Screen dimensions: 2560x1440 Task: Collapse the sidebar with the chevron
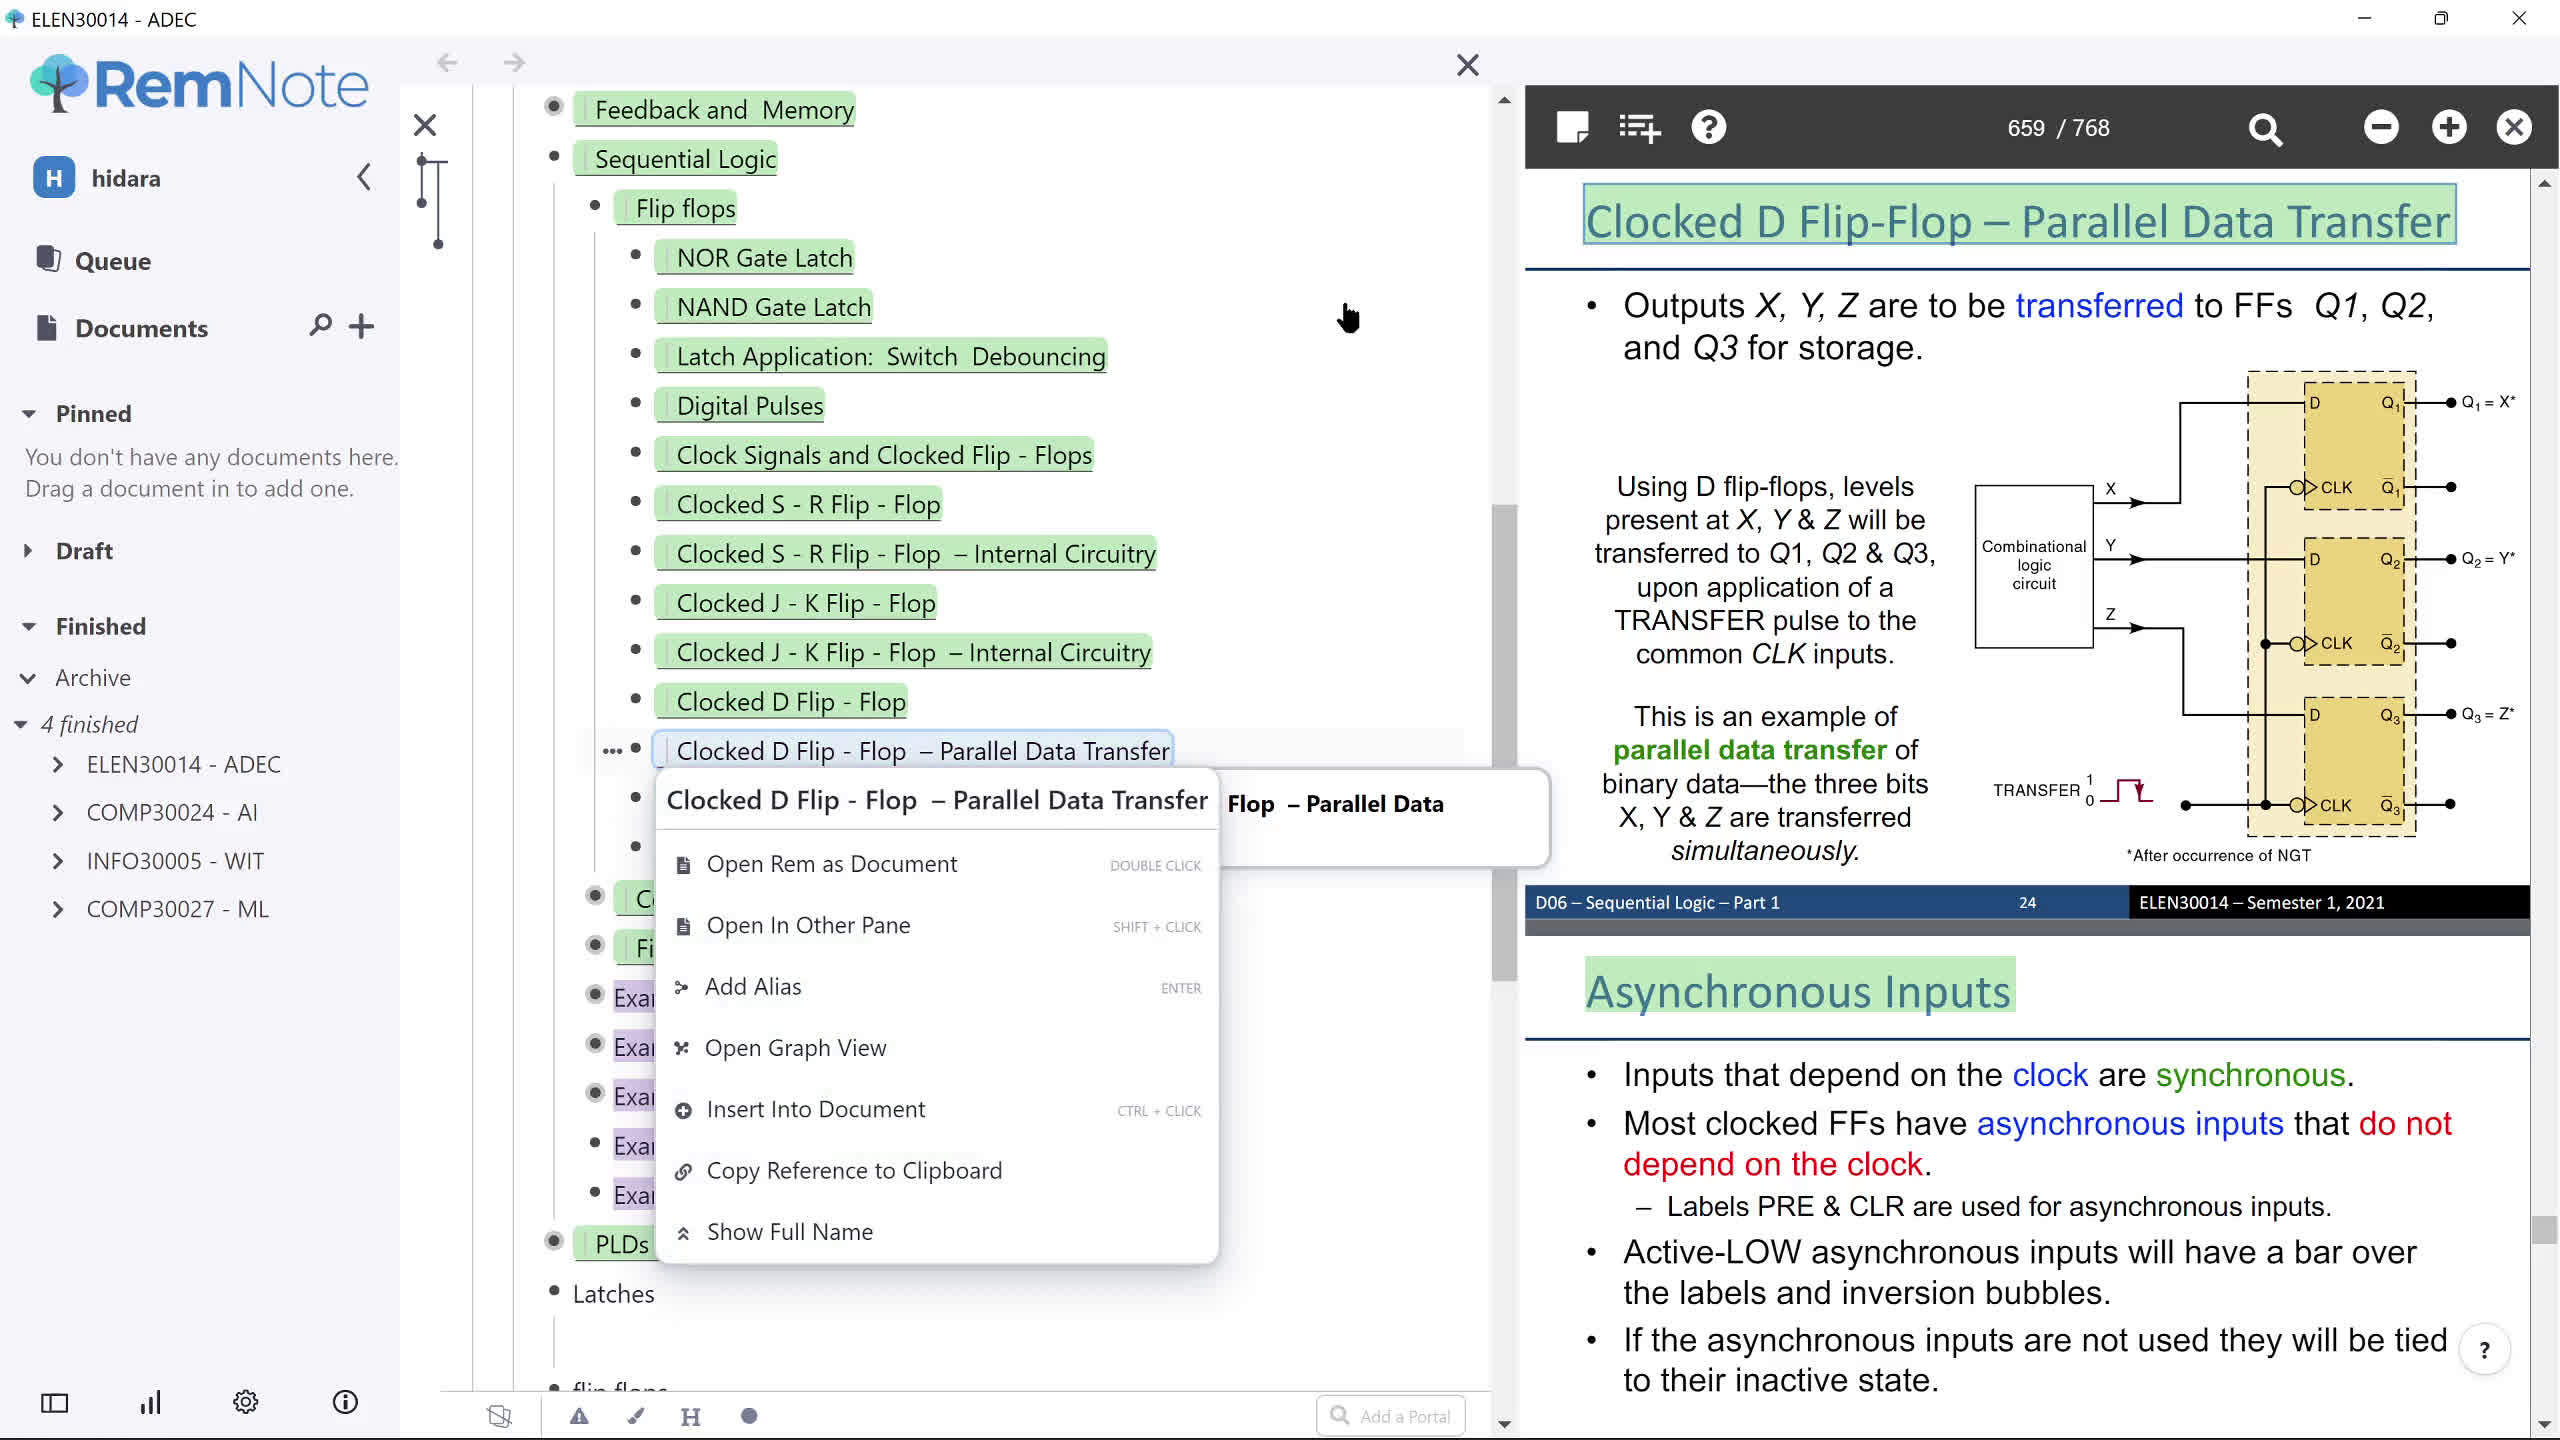point(364,178)
